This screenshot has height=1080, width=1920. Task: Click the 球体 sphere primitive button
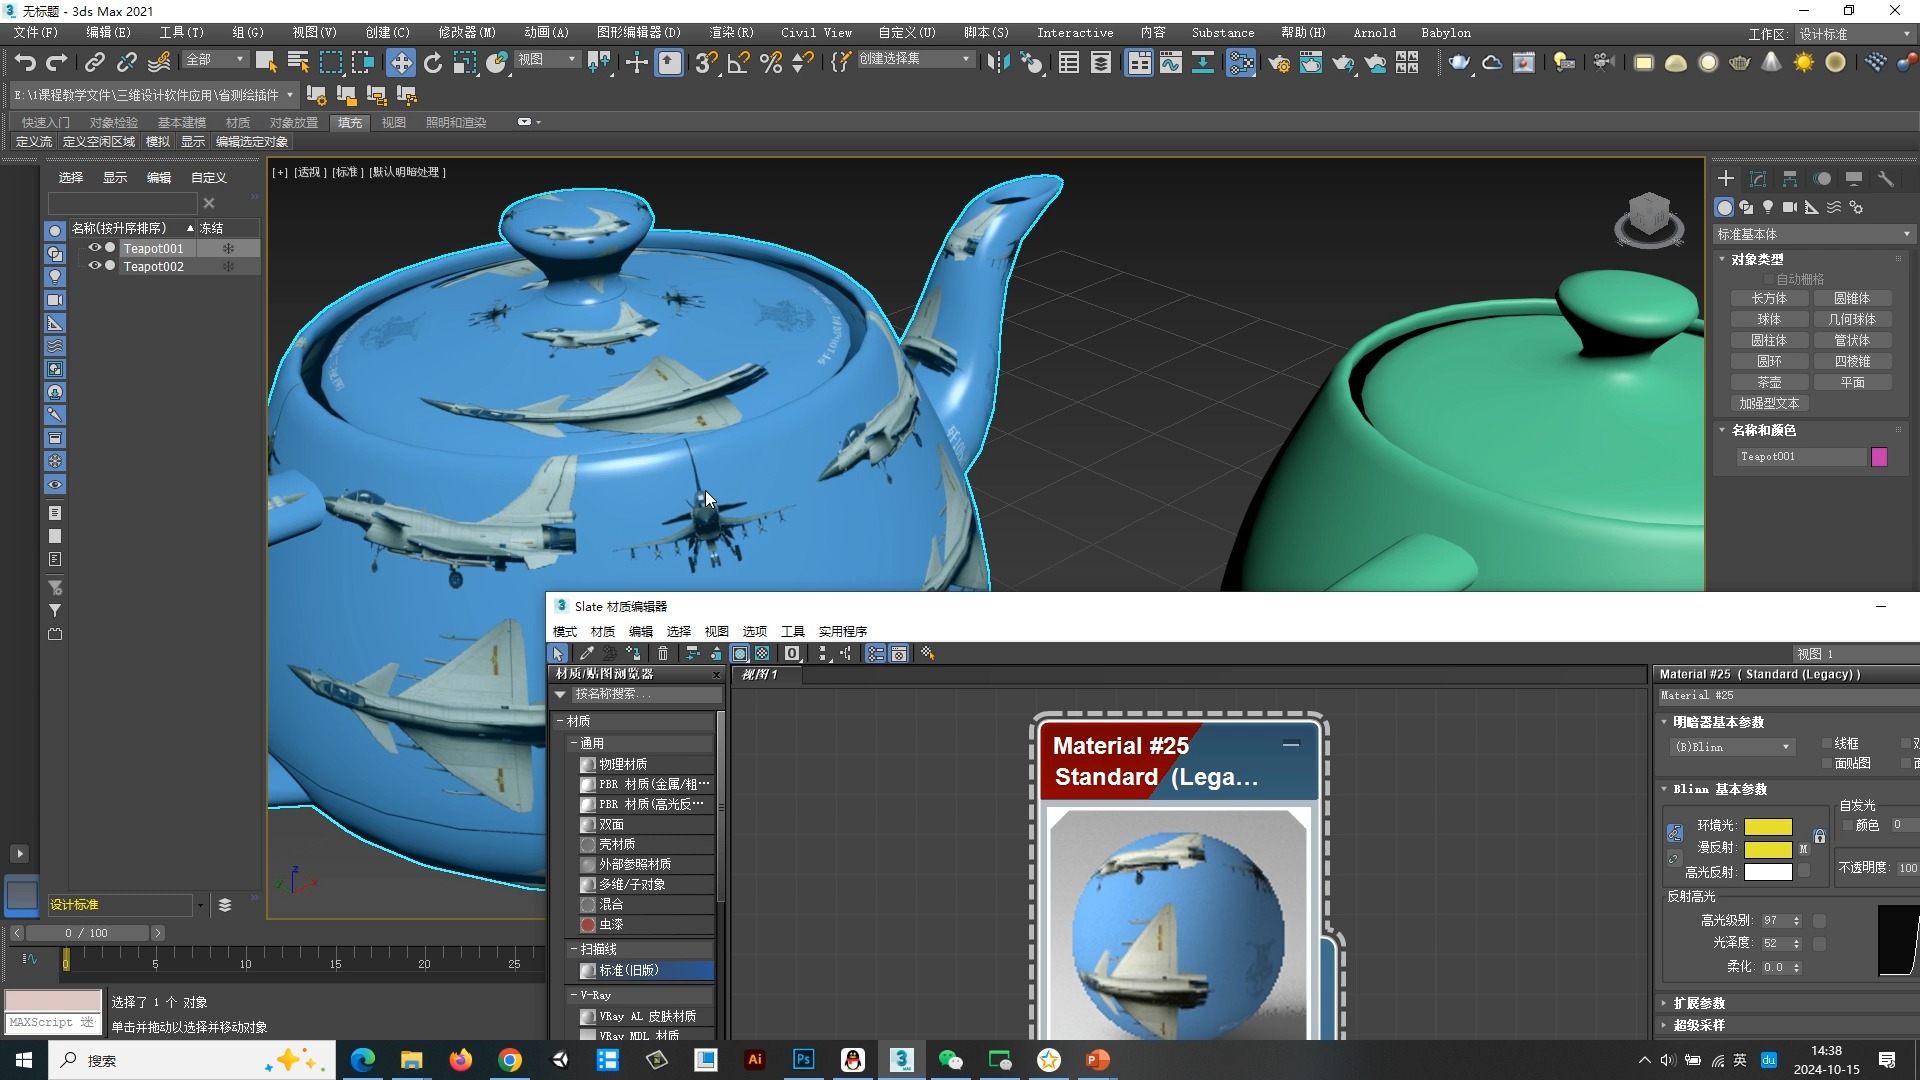click(1769, 319)
